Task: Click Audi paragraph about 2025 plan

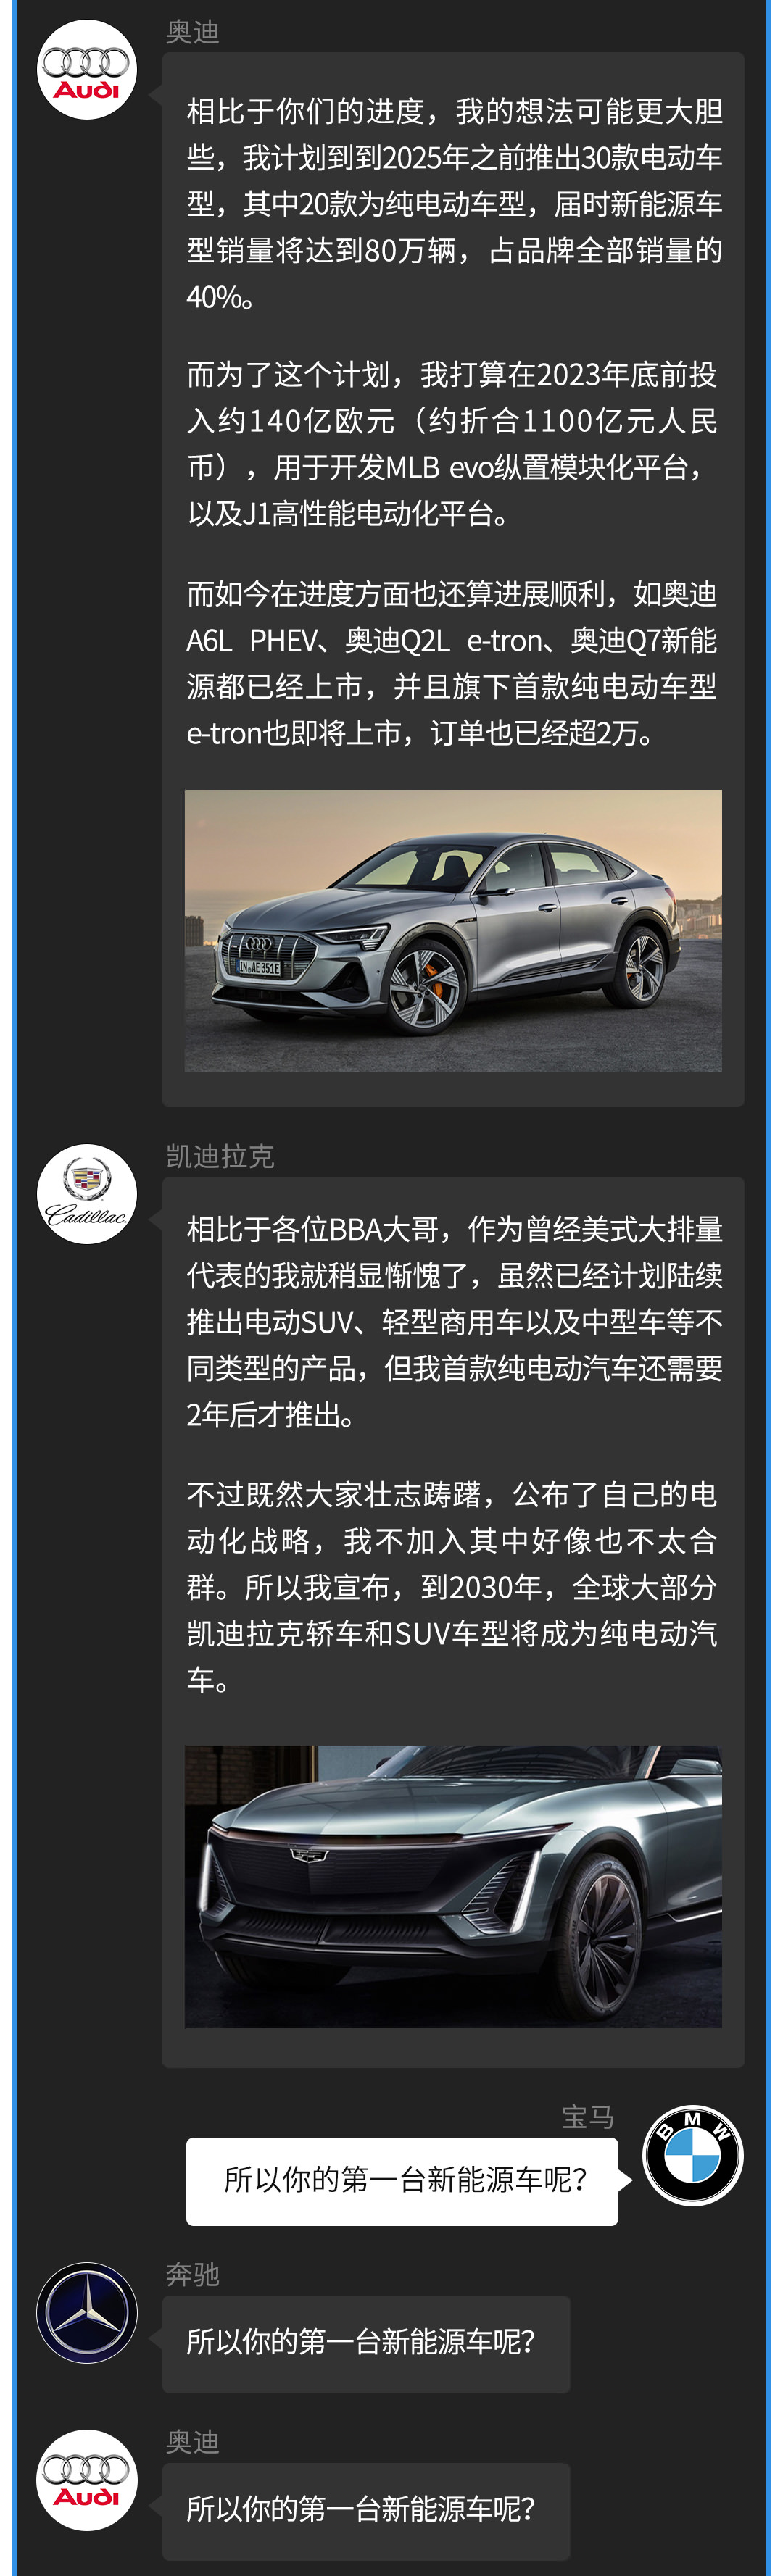Action: pyautogui.click(x=454, y=204)
